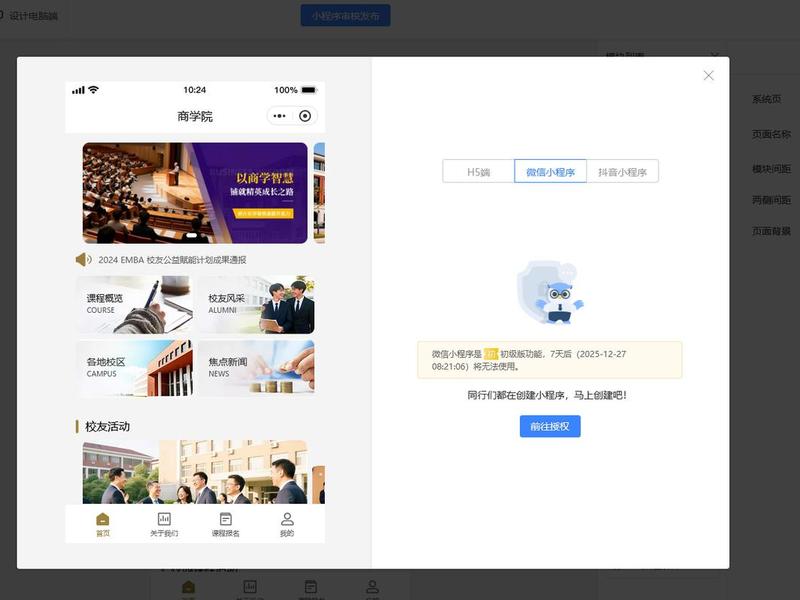Image resolution: width=800 pixels, height=600 pixels.
Task: Click the 商学院 page title
Action: 195,116
